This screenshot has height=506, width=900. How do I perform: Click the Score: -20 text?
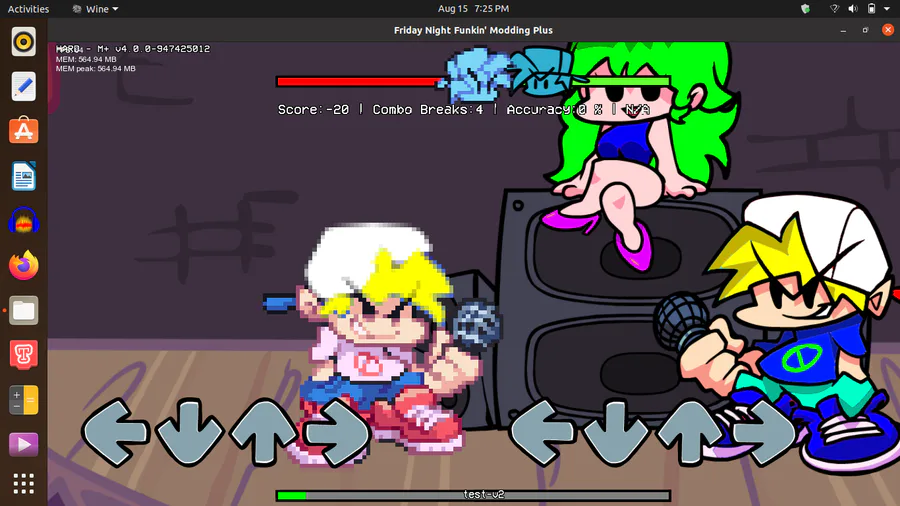tap(313, 110)
